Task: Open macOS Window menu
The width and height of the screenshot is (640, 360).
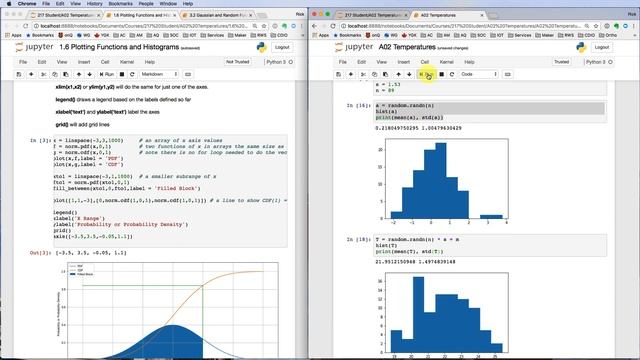Action: [x=168, y=4]
